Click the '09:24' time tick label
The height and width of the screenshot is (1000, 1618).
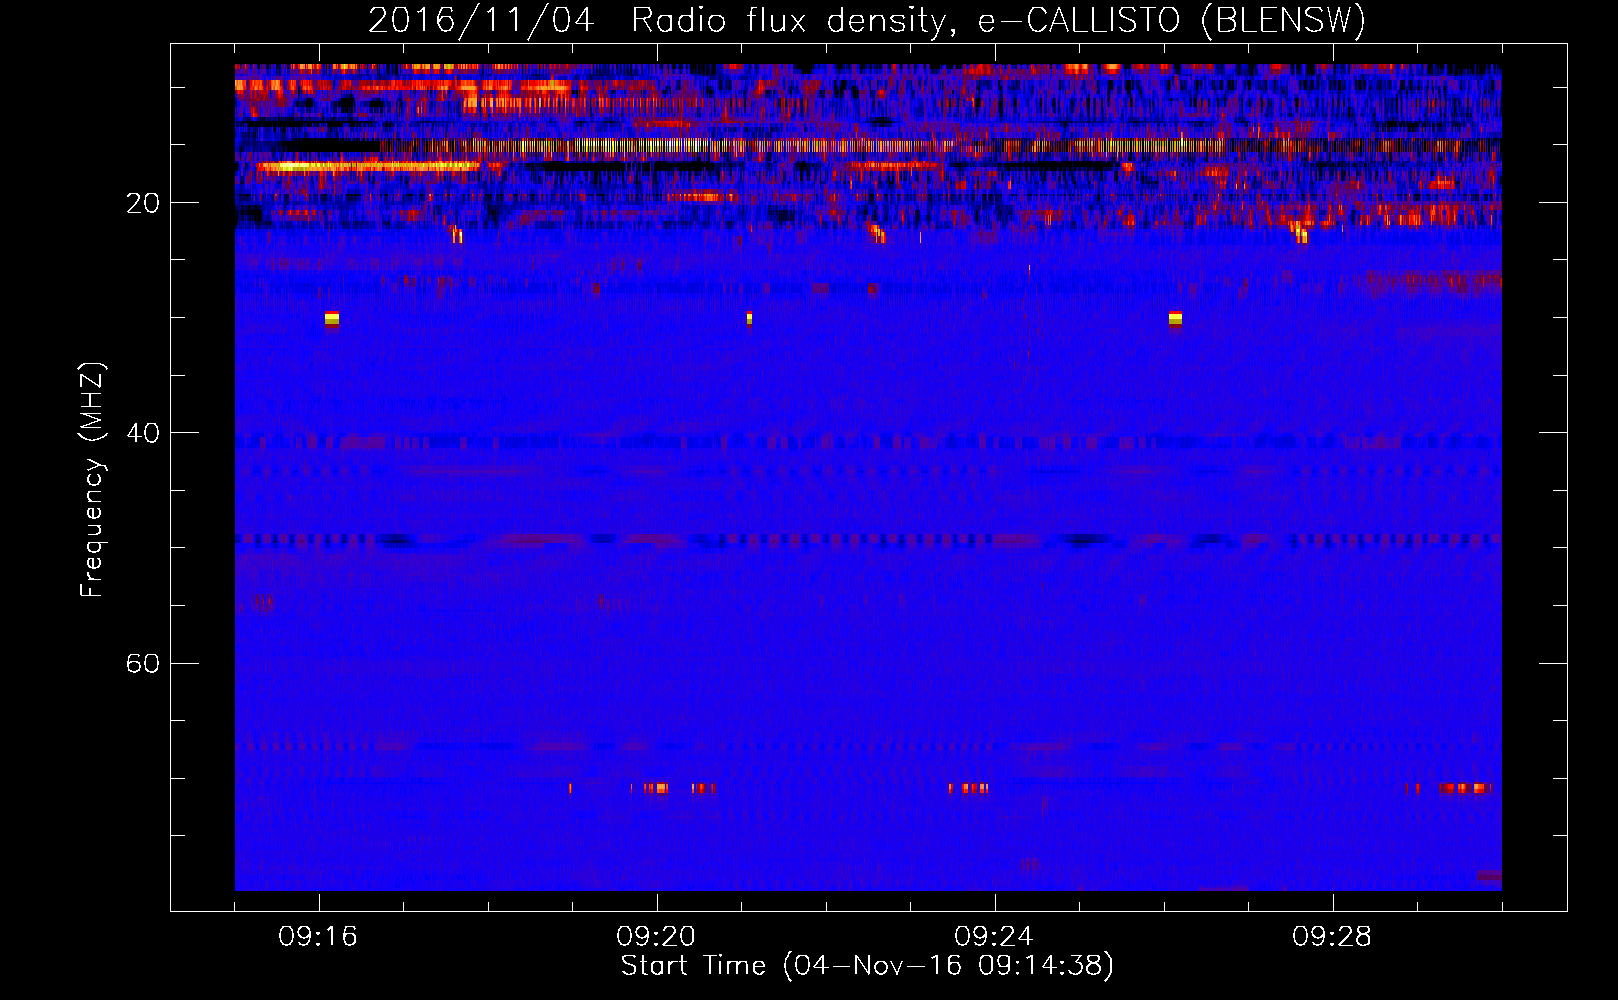click(x=994, y=937)
